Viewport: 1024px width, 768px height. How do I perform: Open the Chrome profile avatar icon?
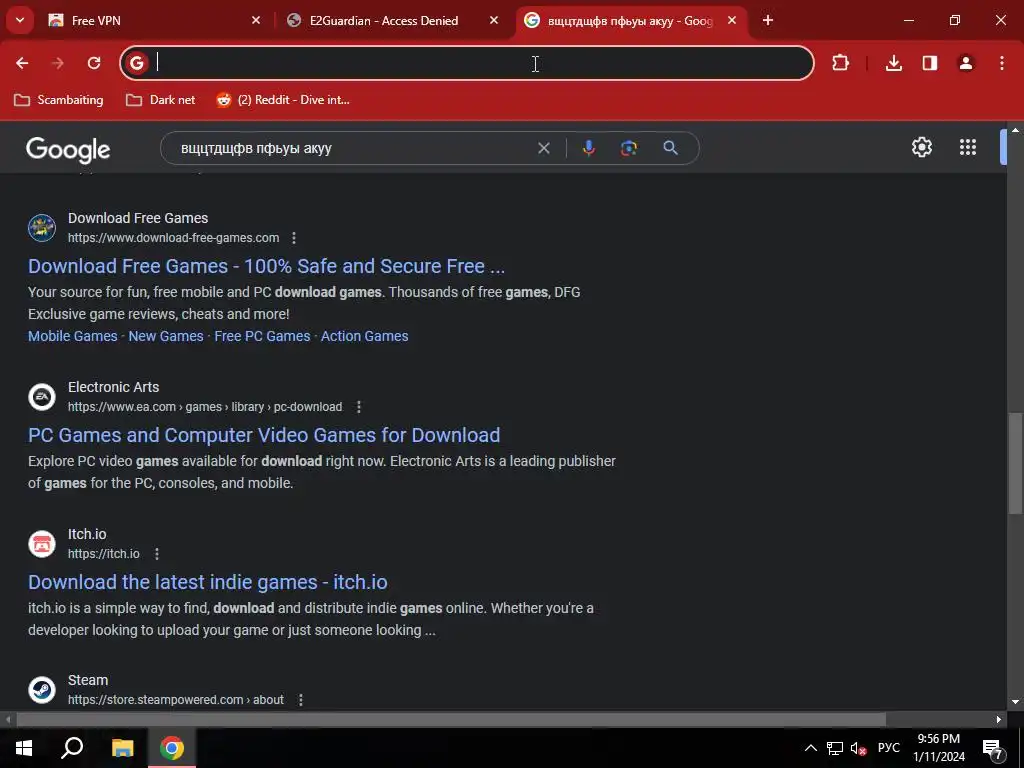[966, 63]
